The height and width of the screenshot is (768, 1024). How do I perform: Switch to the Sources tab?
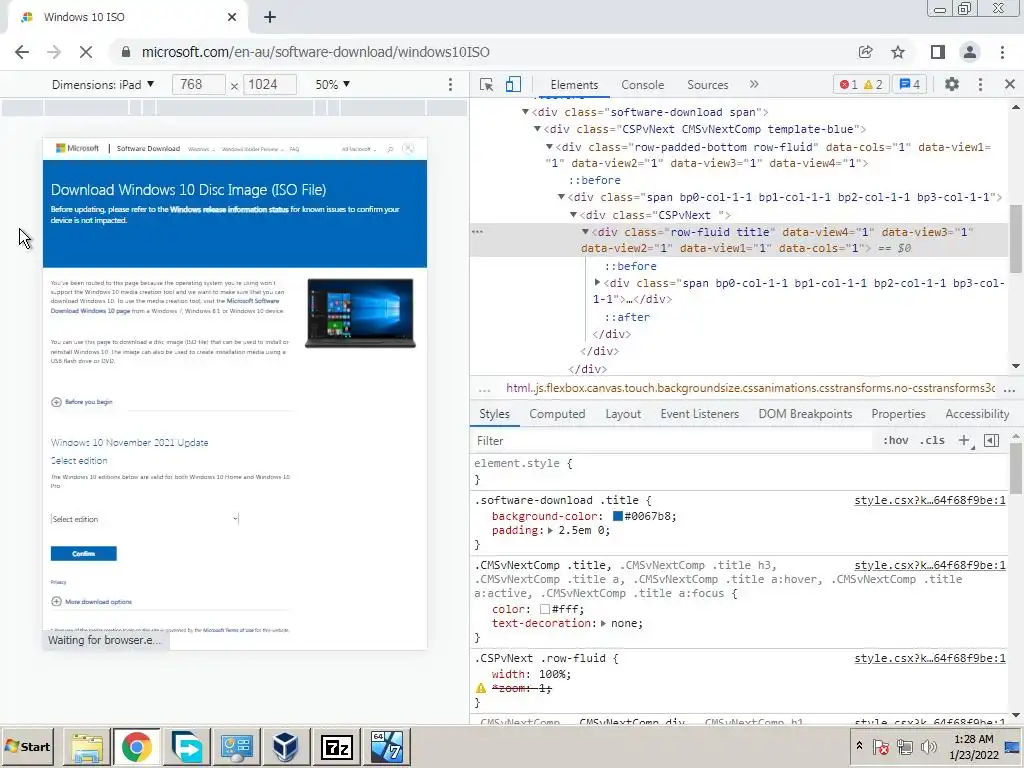[707, 85]
